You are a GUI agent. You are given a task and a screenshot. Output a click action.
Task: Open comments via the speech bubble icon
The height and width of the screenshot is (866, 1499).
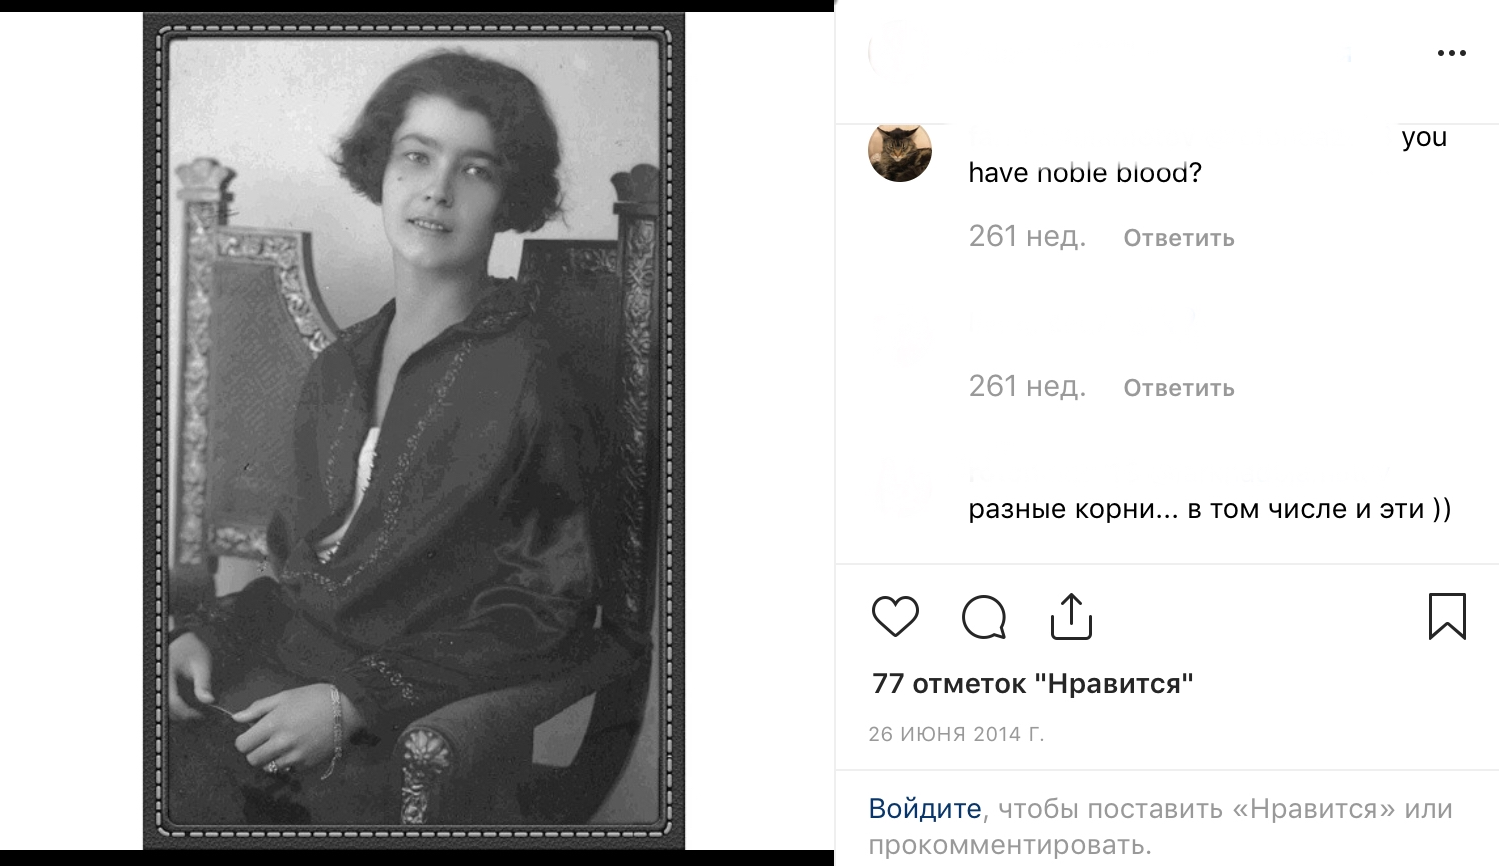coord(984,617)
